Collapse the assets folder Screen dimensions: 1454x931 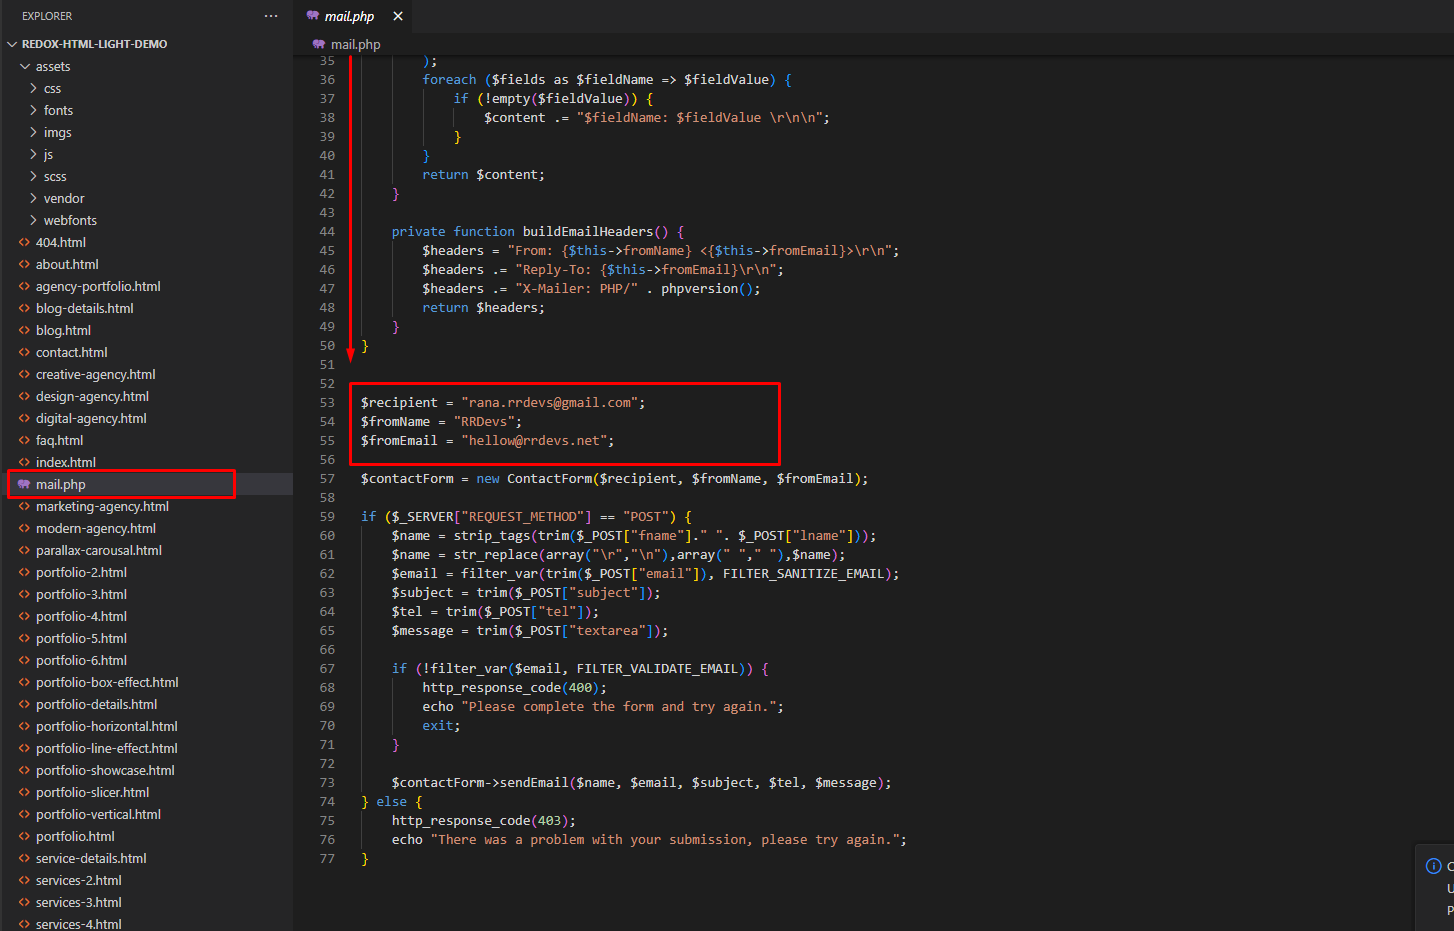pos(25,66)
